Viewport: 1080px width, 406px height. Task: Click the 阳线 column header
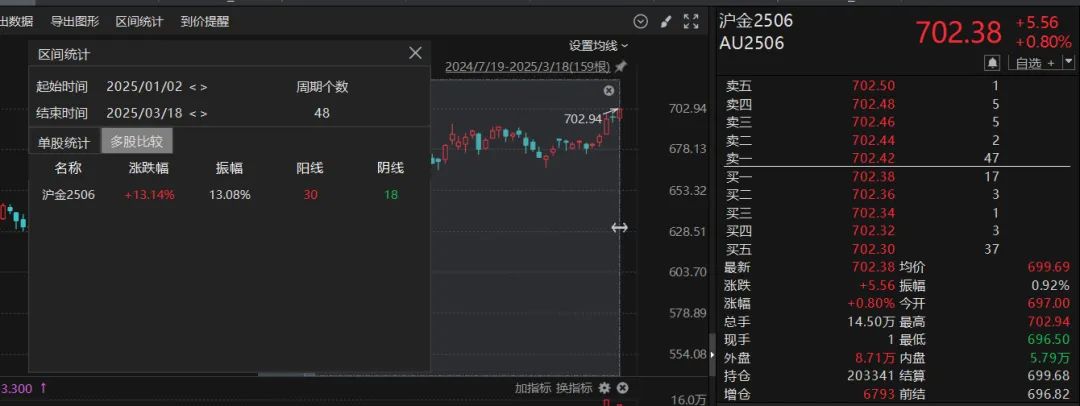point(310,168)
